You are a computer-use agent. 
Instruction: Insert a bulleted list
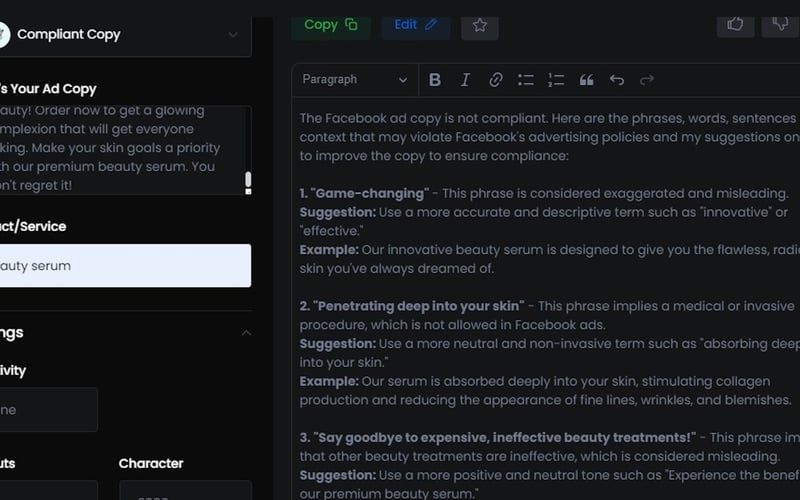pos(526,80)
